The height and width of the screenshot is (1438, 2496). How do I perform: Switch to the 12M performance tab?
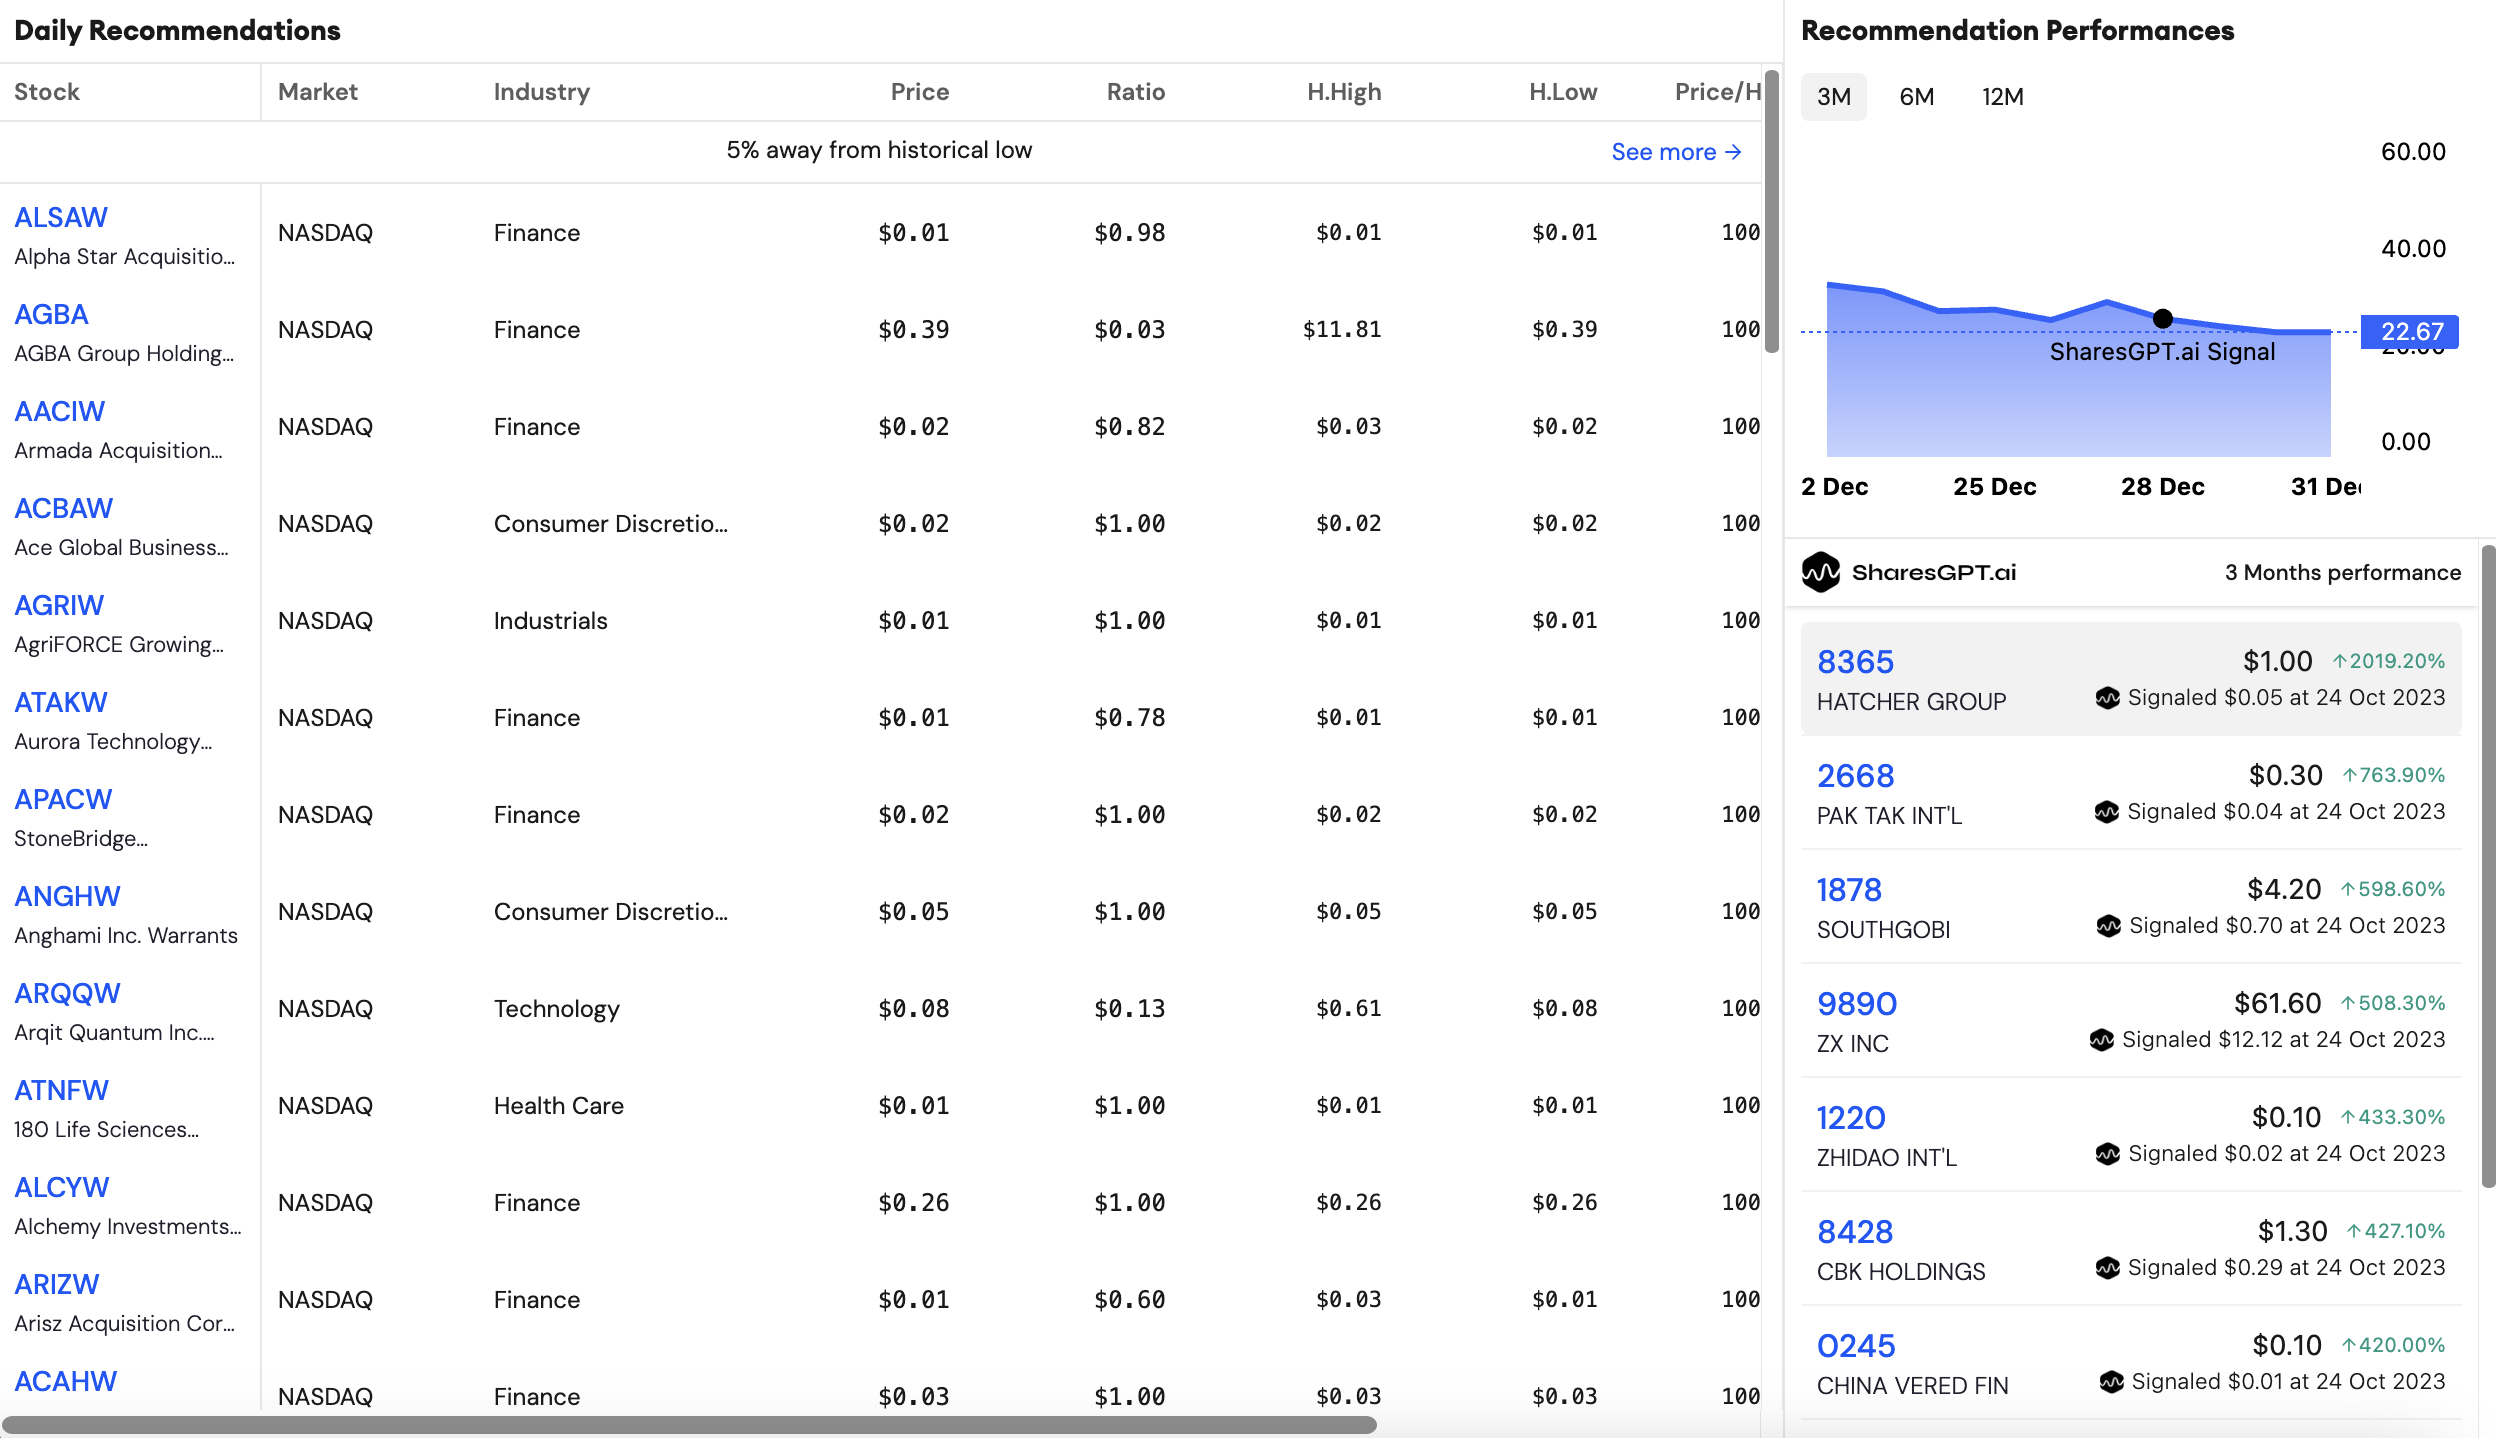tap(2003, 97)
